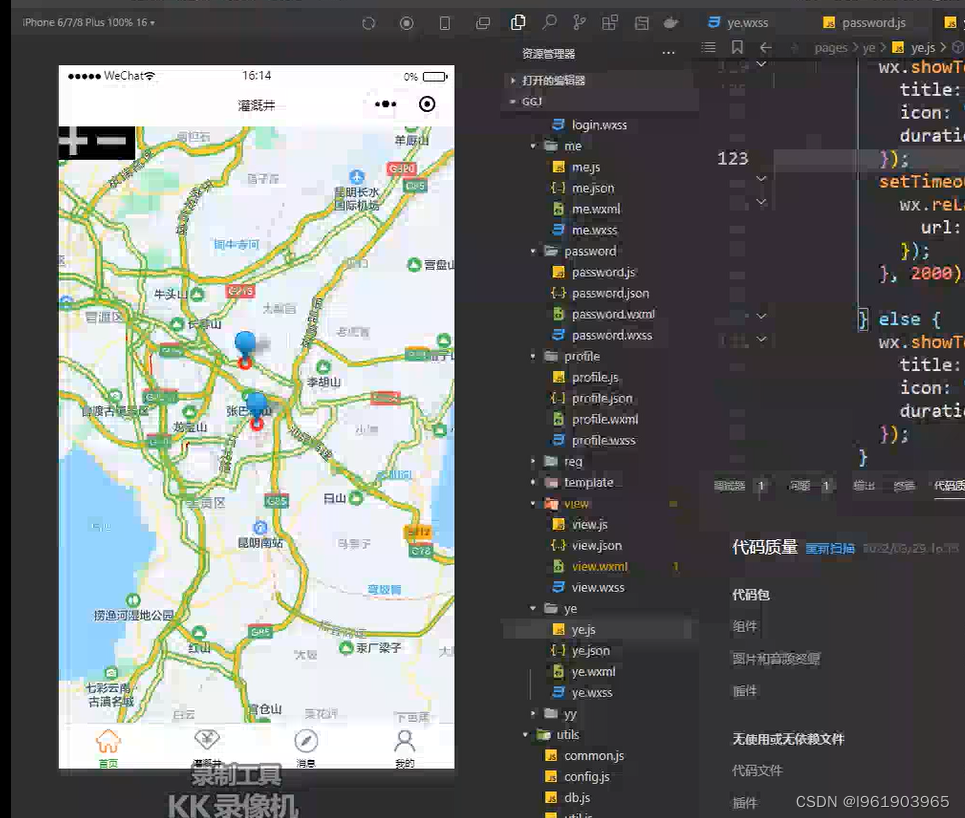965x818 pixels.
Task: Click ye.js in the breadcrumb path
Action: (x=923, y=47)
